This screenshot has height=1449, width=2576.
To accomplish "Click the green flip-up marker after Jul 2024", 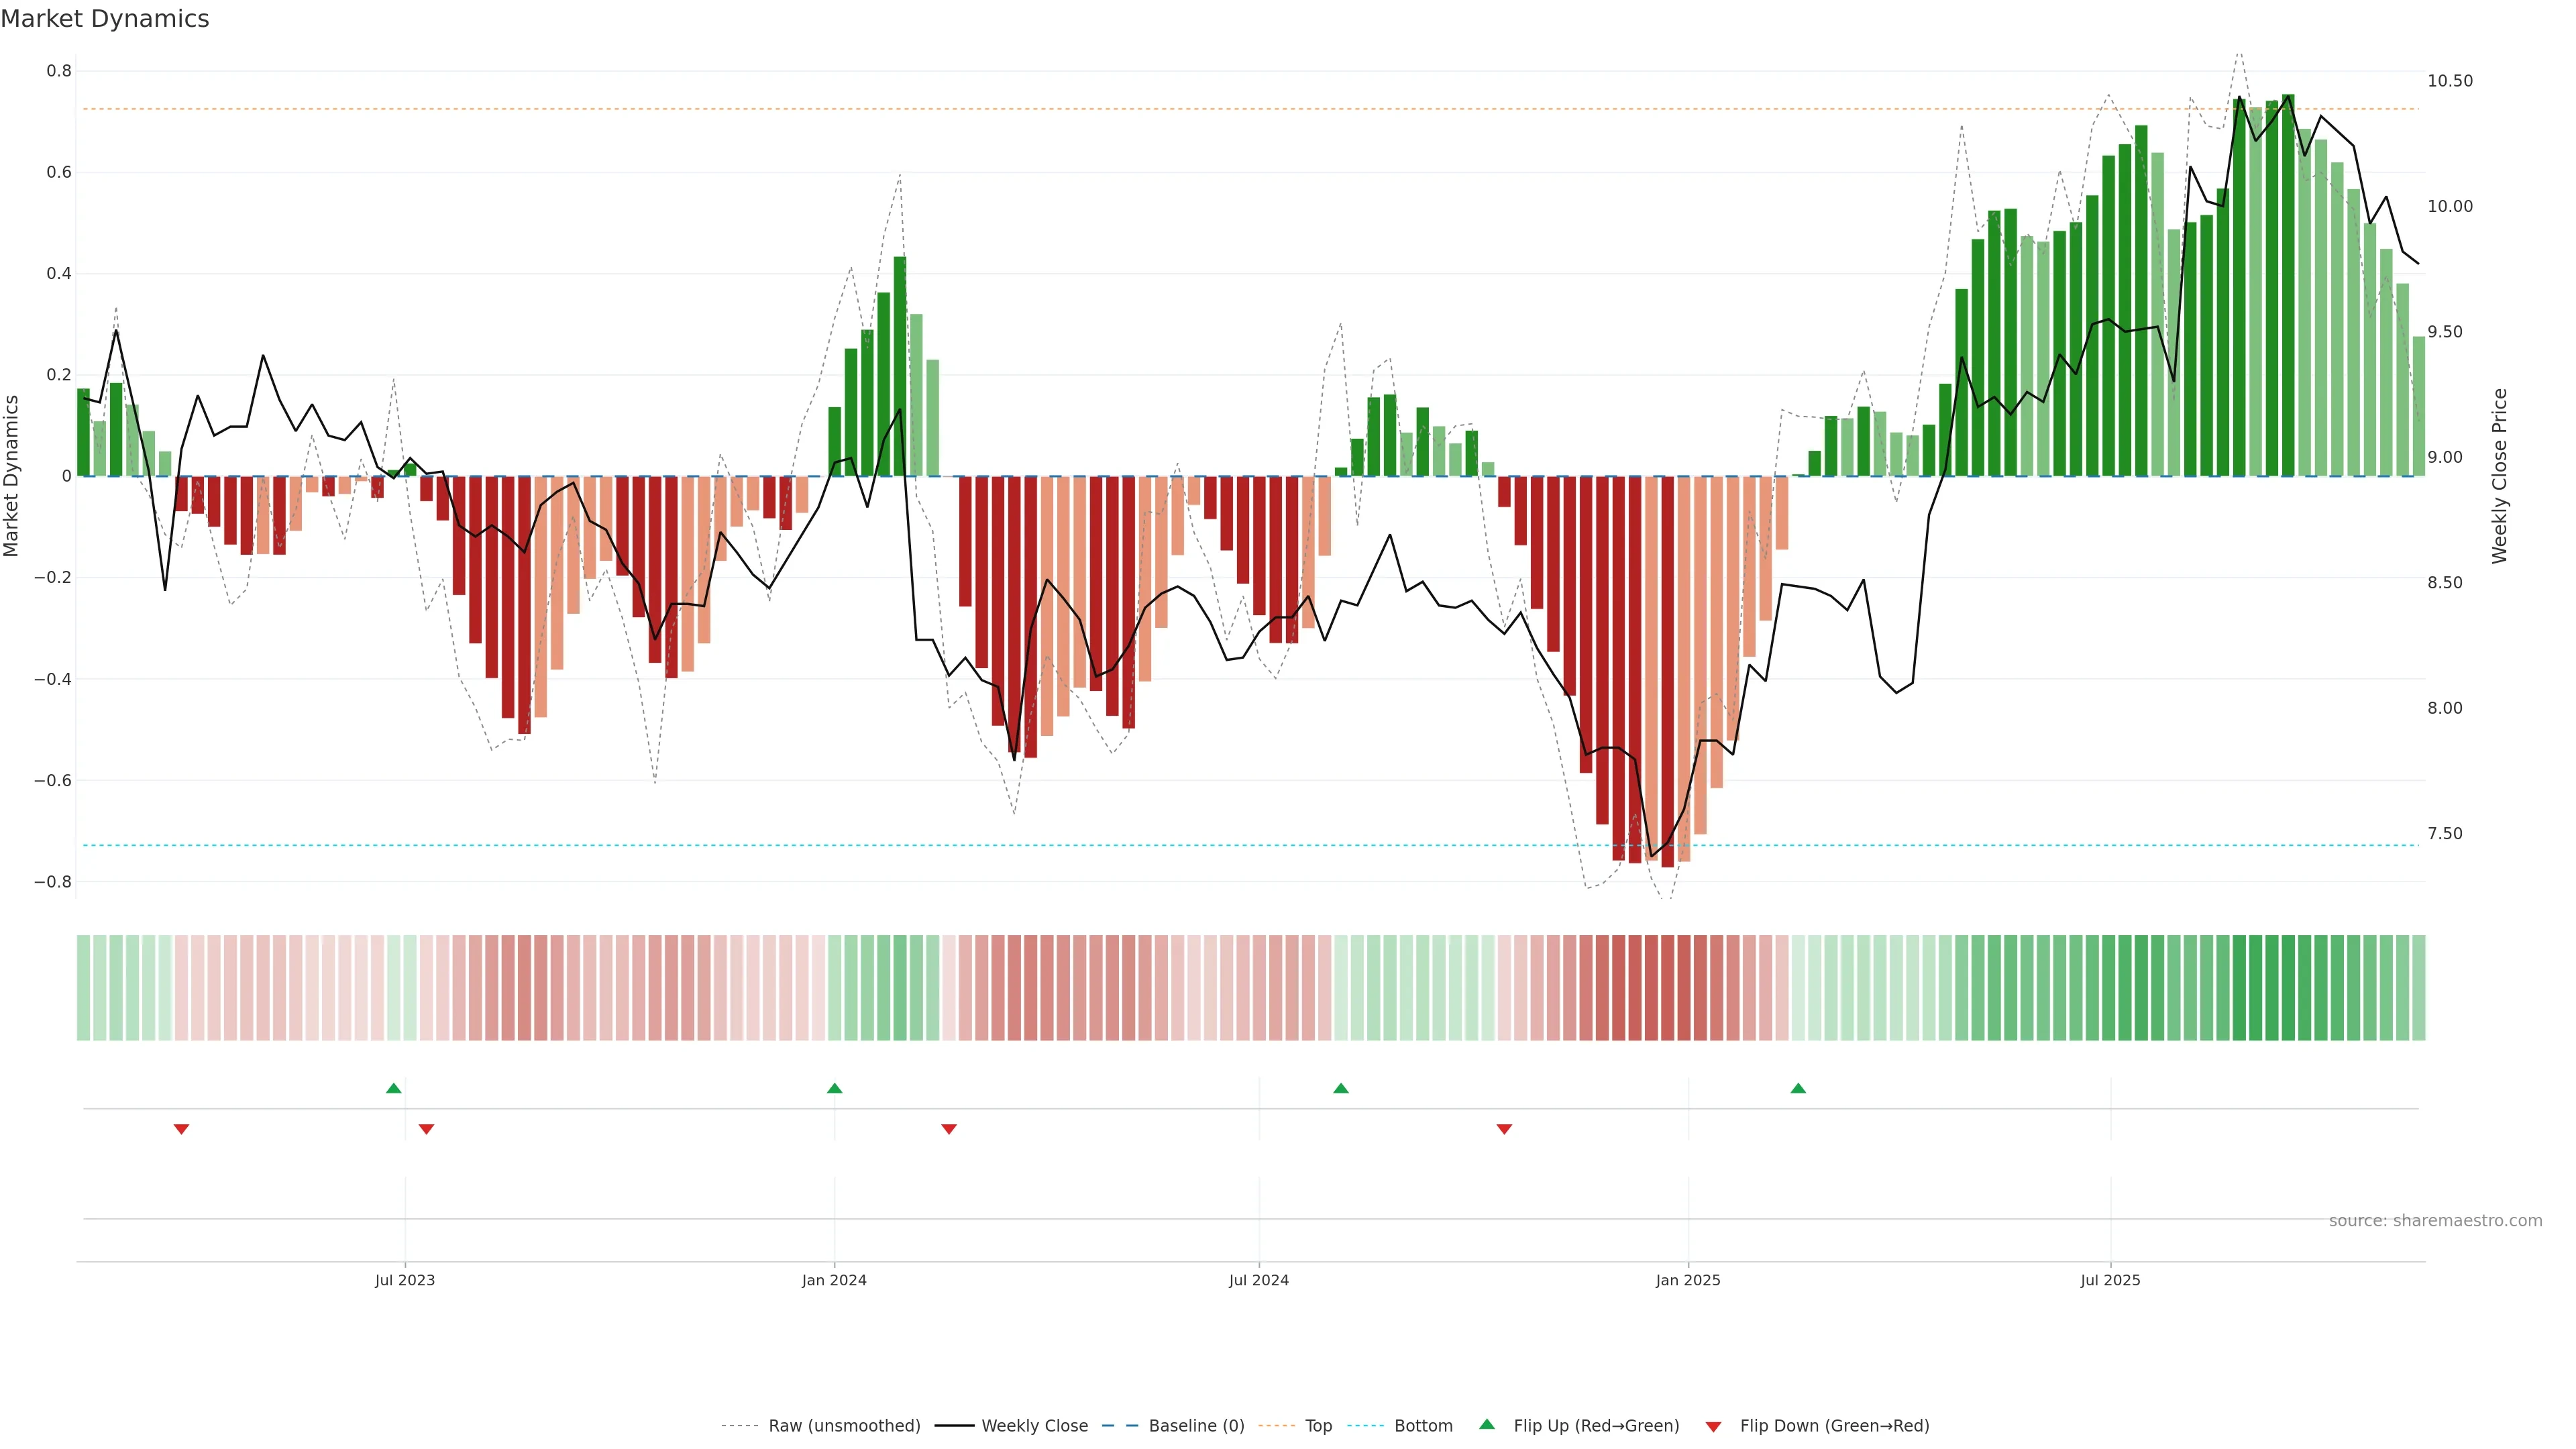I will click(1341, 1088).
